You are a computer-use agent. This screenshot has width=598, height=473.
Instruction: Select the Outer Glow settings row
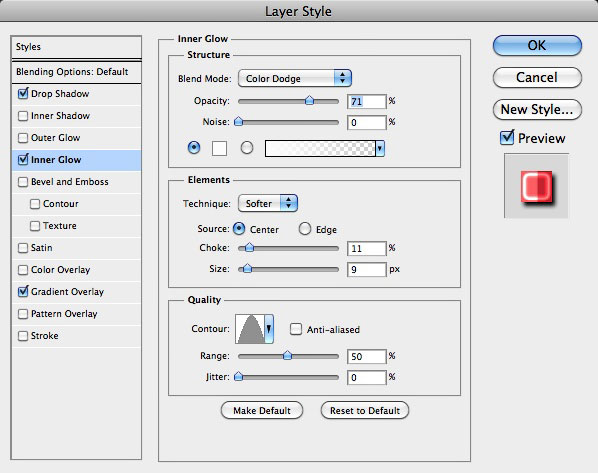(76, 138)
